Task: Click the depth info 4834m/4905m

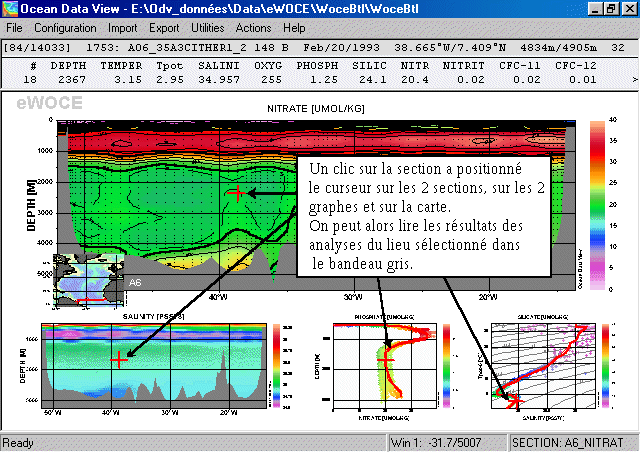Action: tap(558, 48)
